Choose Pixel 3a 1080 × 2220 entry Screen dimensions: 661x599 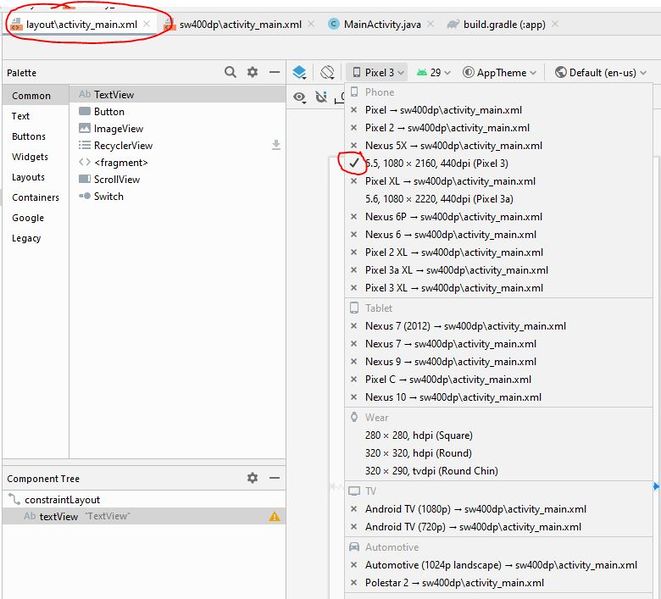(x=499, y=199)
